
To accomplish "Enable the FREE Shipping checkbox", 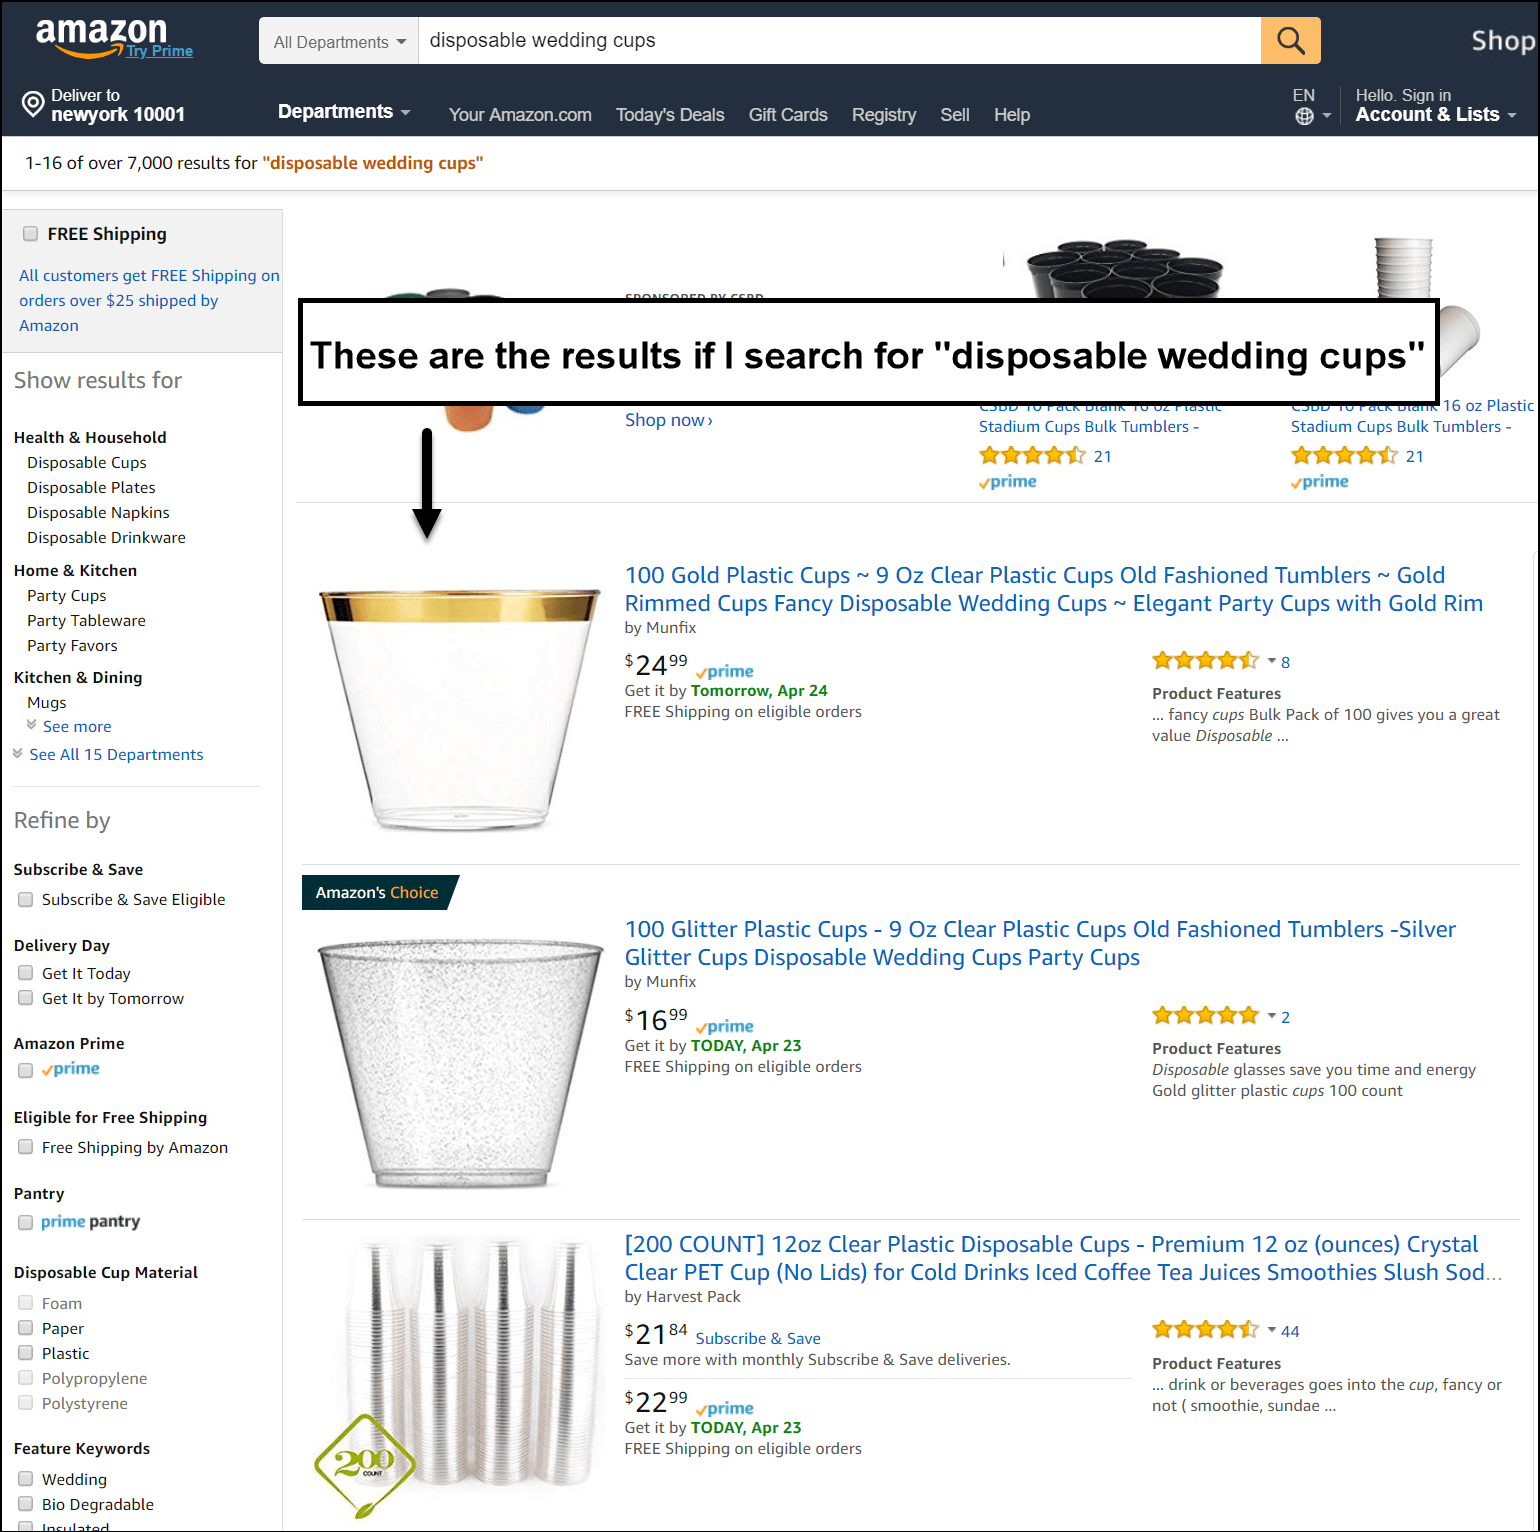I will pos(30,233).
